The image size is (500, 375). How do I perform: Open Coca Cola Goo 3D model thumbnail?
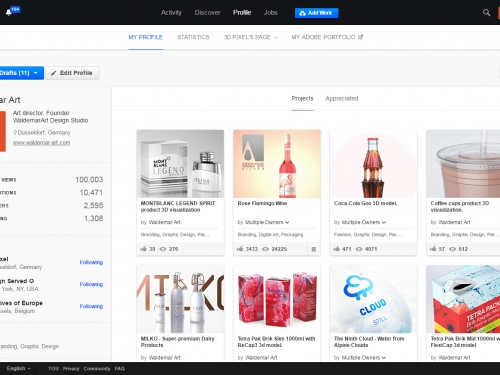pos(373,164)
